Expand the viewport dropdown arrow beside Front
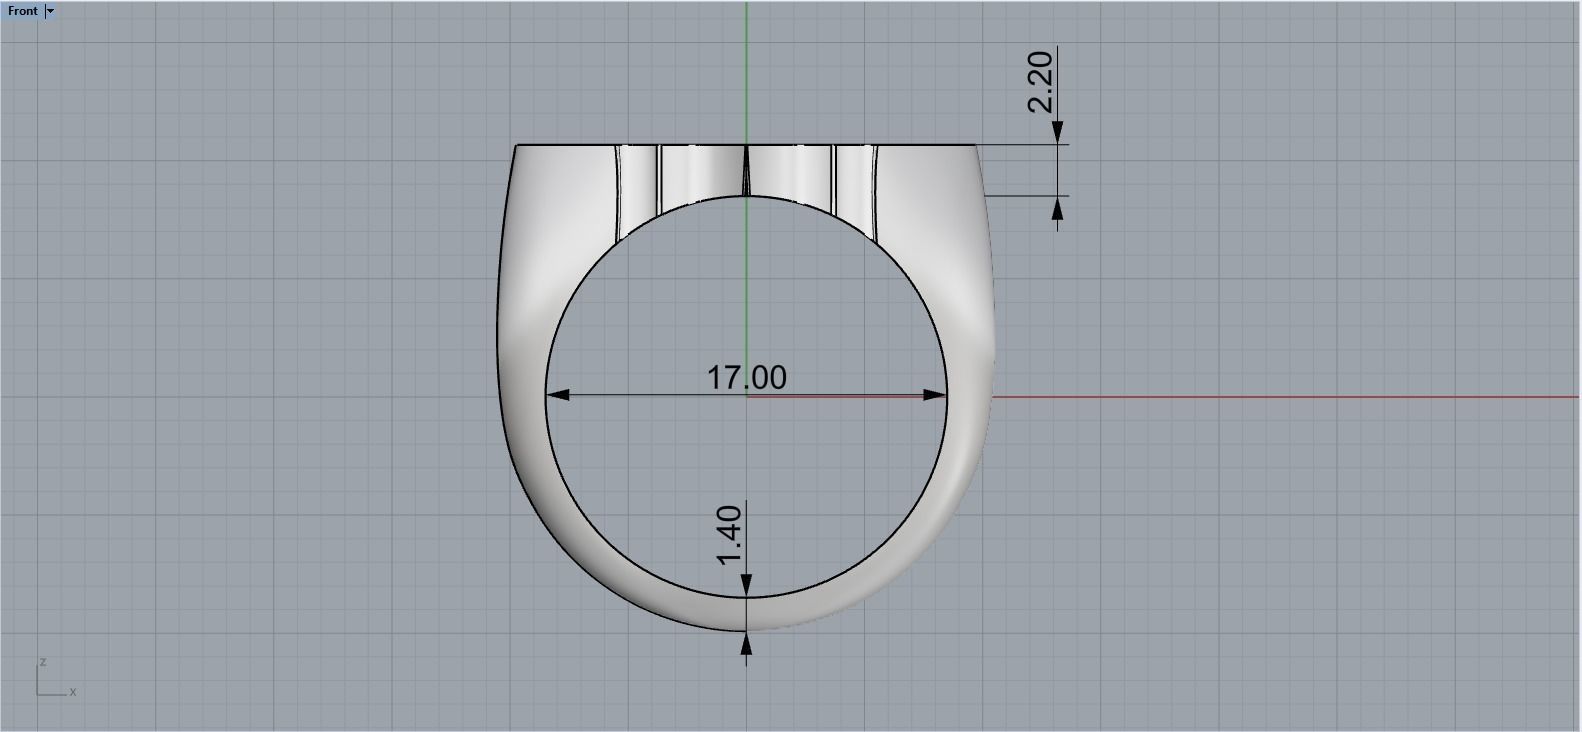The width and height of the screenshot is (1582, 732). pos(50,11)
